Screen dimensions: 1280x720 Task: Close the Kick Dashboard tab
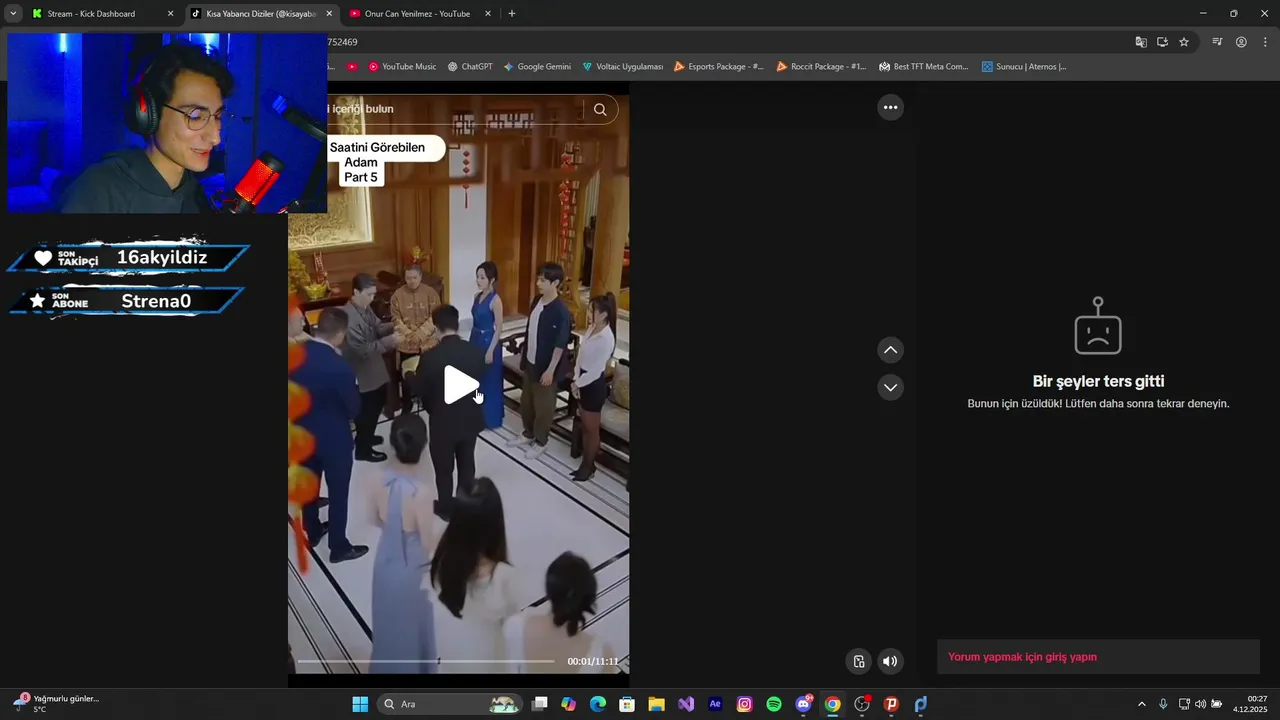tap(170, 14)
